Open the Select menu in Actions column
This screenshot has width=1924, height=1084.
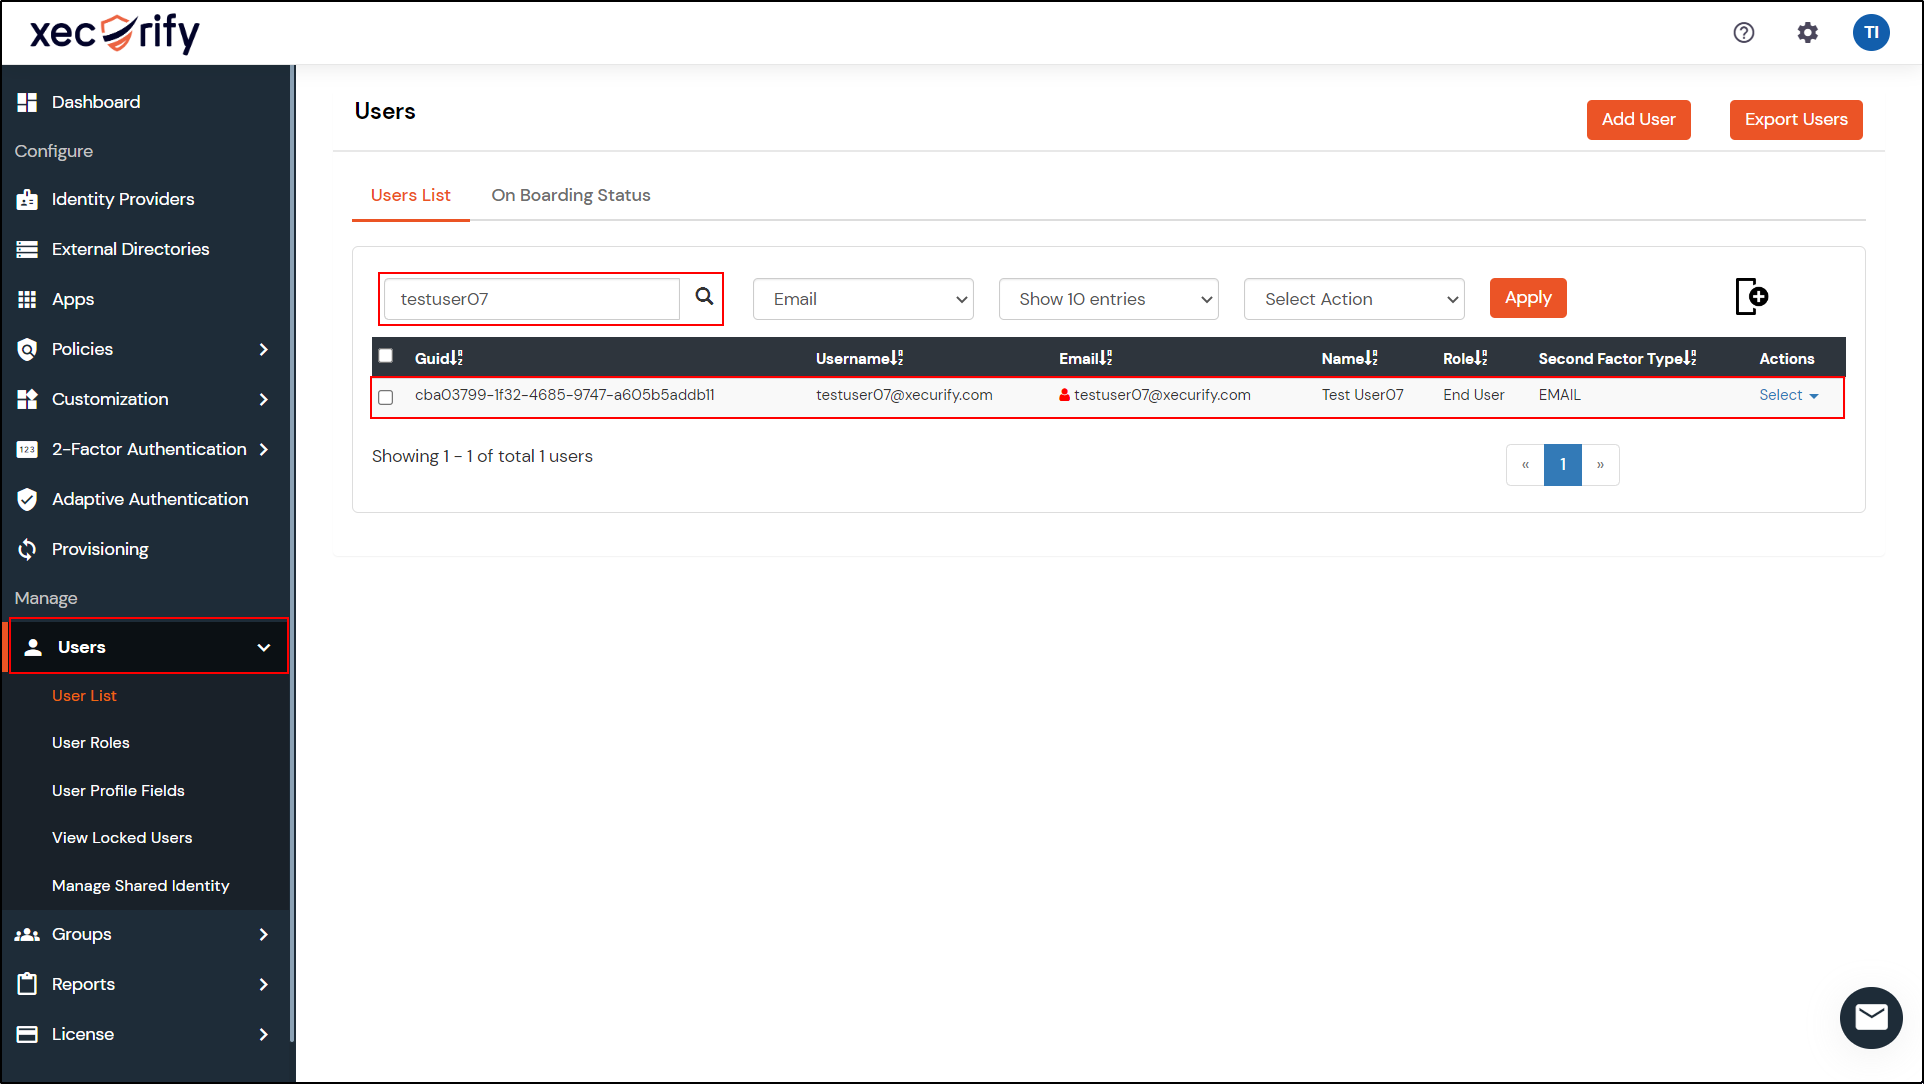click(x=1788, y=394)
